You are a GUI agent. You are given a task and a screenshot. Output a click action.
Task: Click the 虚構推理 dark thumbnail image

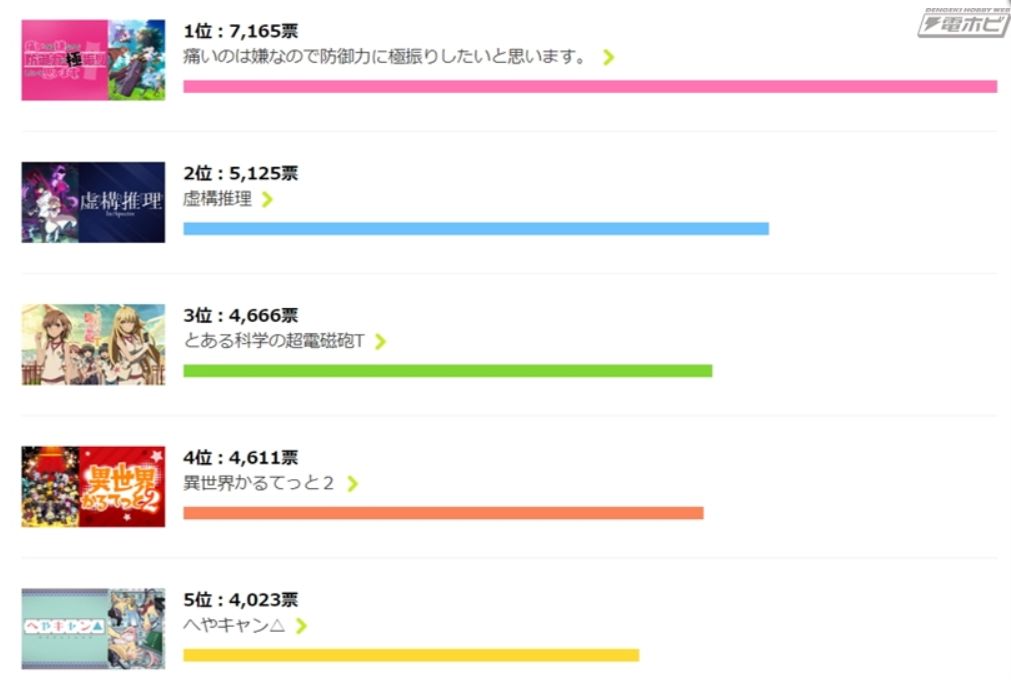pos(93,202)
